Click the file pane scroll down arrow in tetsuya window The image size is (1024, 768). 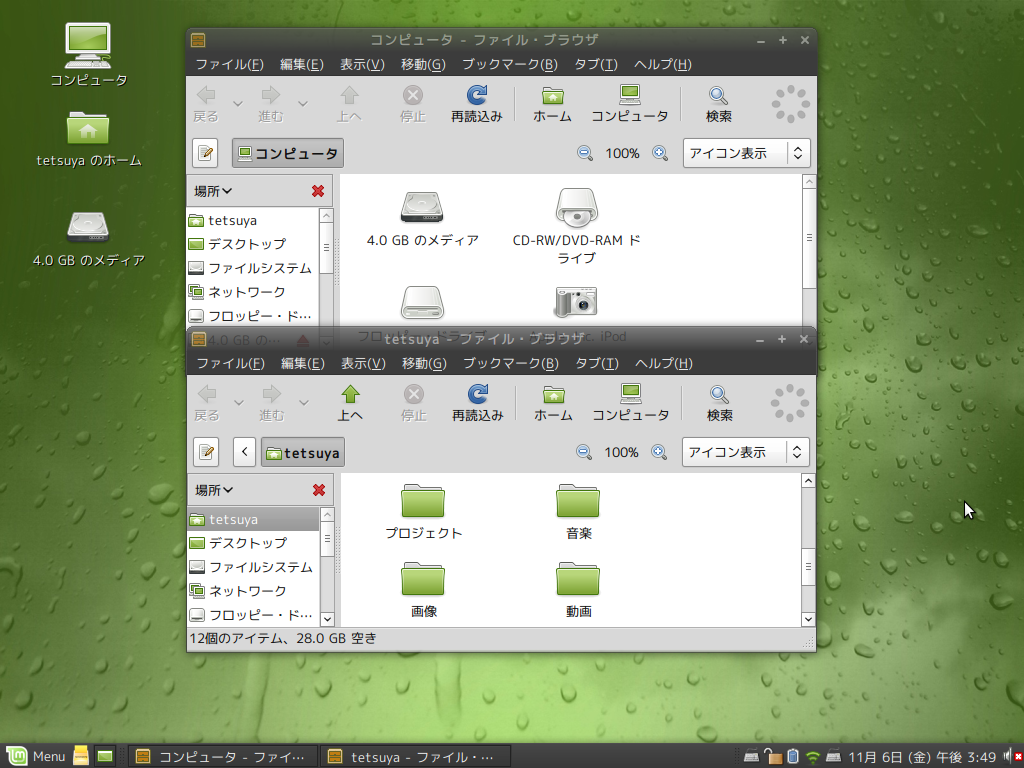(x=808, y=619)
